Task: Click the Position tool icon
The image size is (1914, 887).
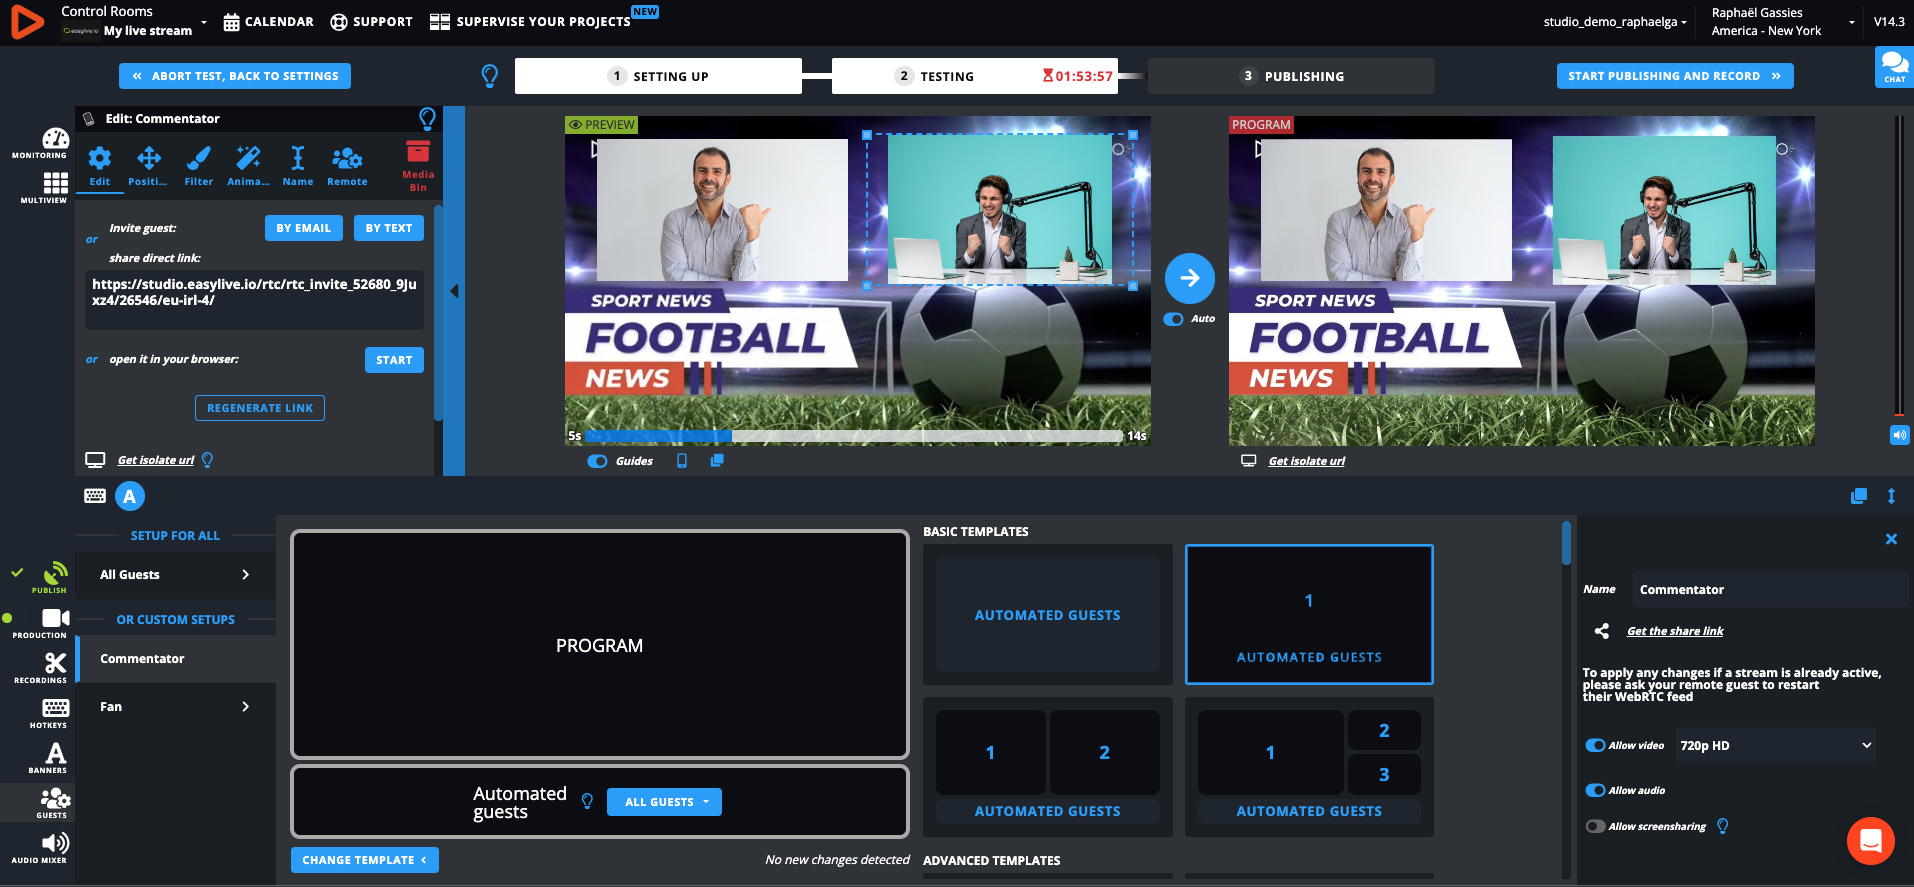Action: click(148, 165)
